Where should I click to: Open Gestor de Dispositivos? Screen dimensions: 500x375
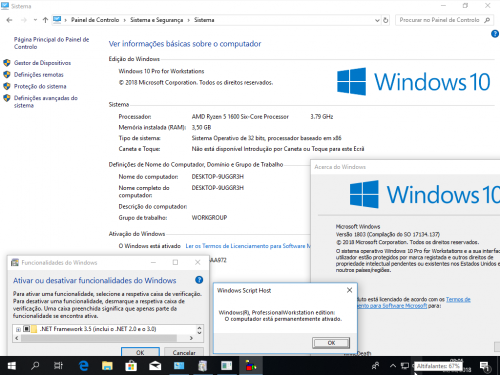42,63
